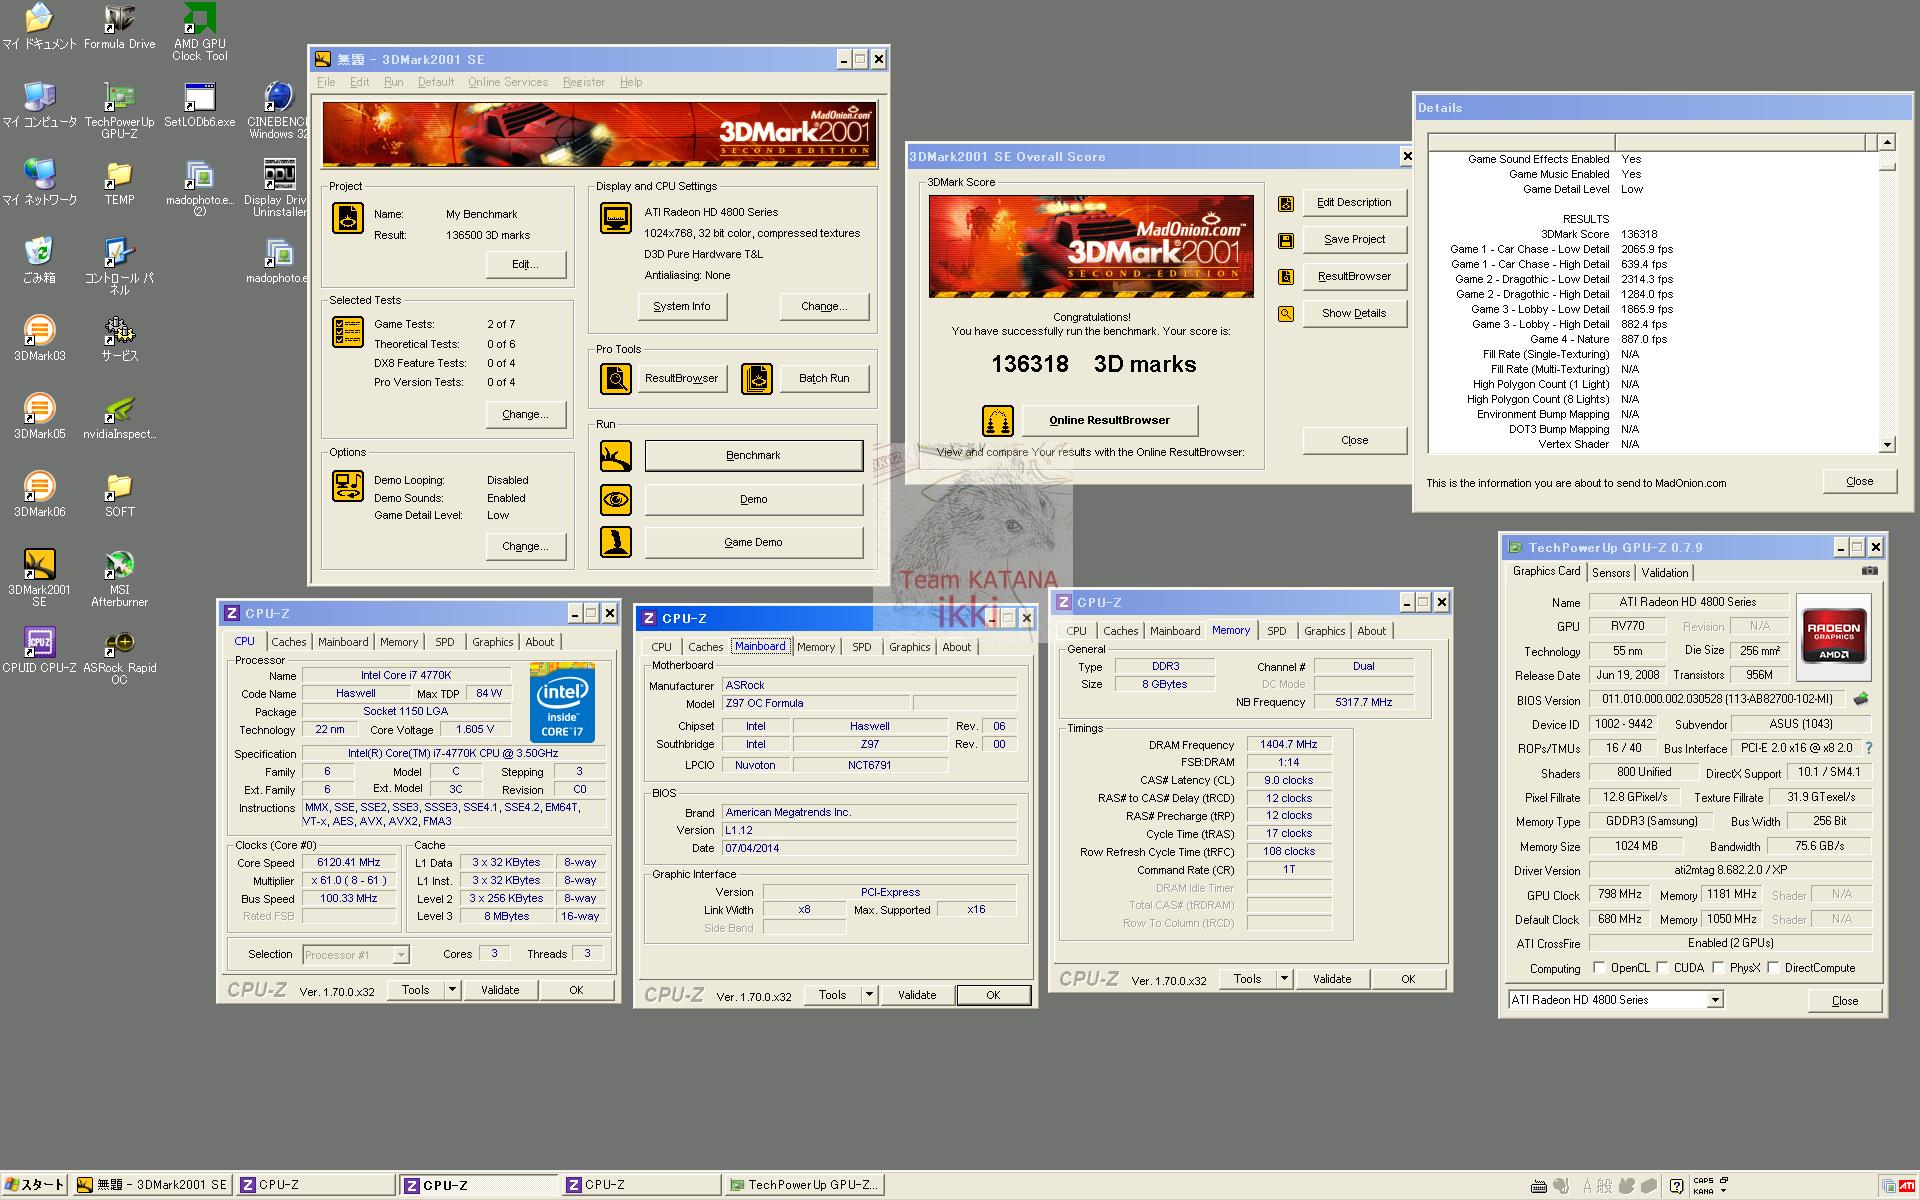Click the Details list scrollbar up arrow
This screenshot has height=1200, width=1920.
point(1887,142)
